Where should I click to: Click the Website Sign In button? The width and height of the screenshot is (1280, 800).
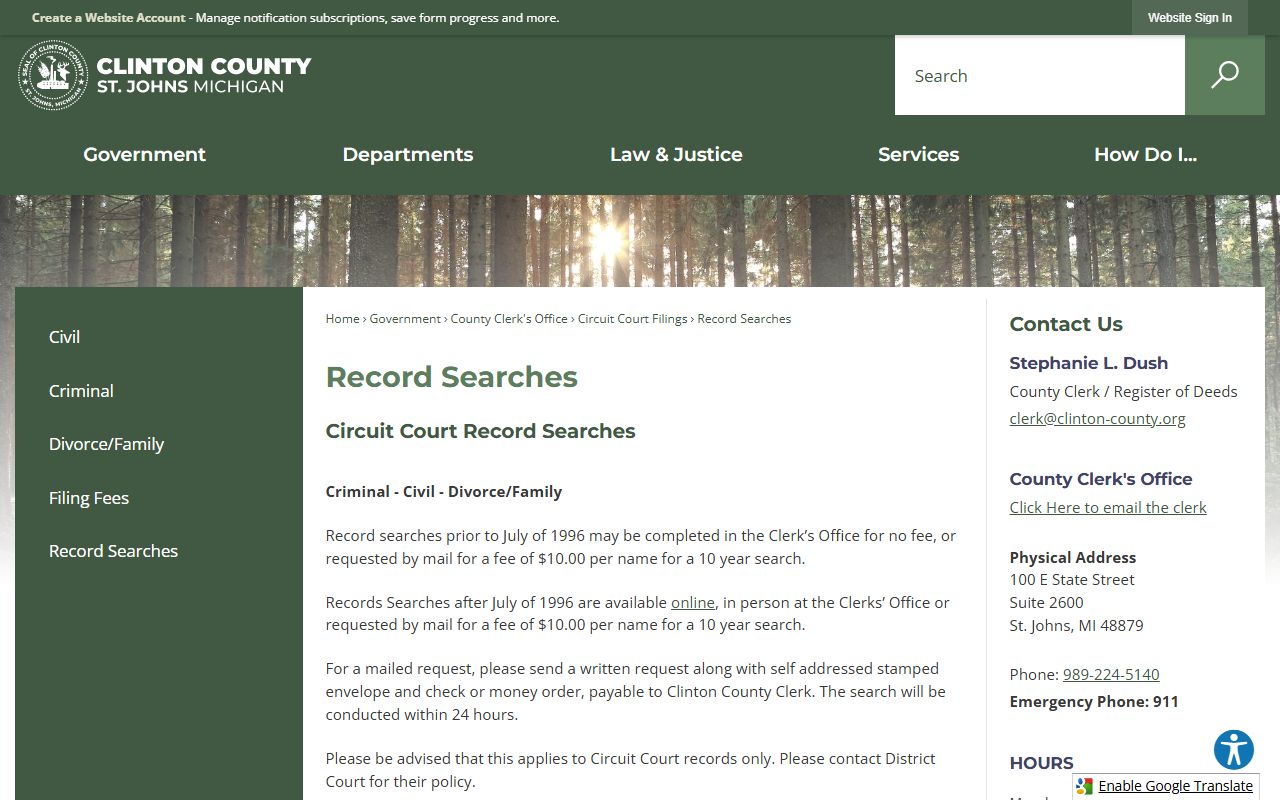coord(1190,18)
